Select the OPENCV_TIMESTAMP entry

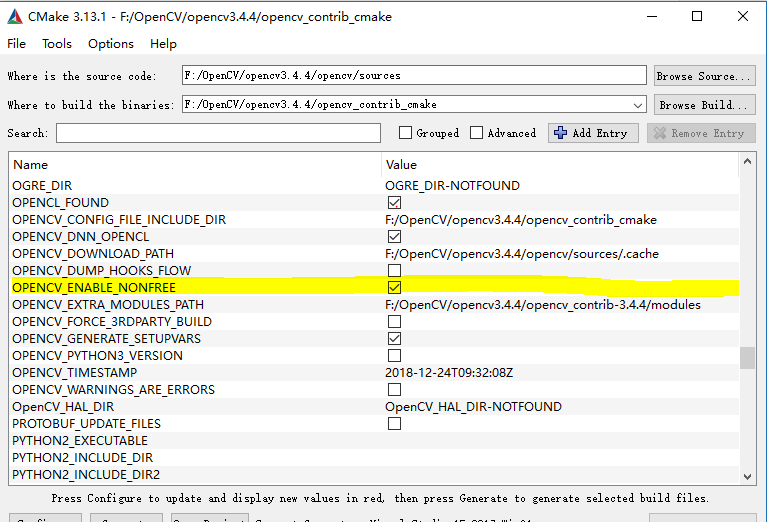(75, 373)
